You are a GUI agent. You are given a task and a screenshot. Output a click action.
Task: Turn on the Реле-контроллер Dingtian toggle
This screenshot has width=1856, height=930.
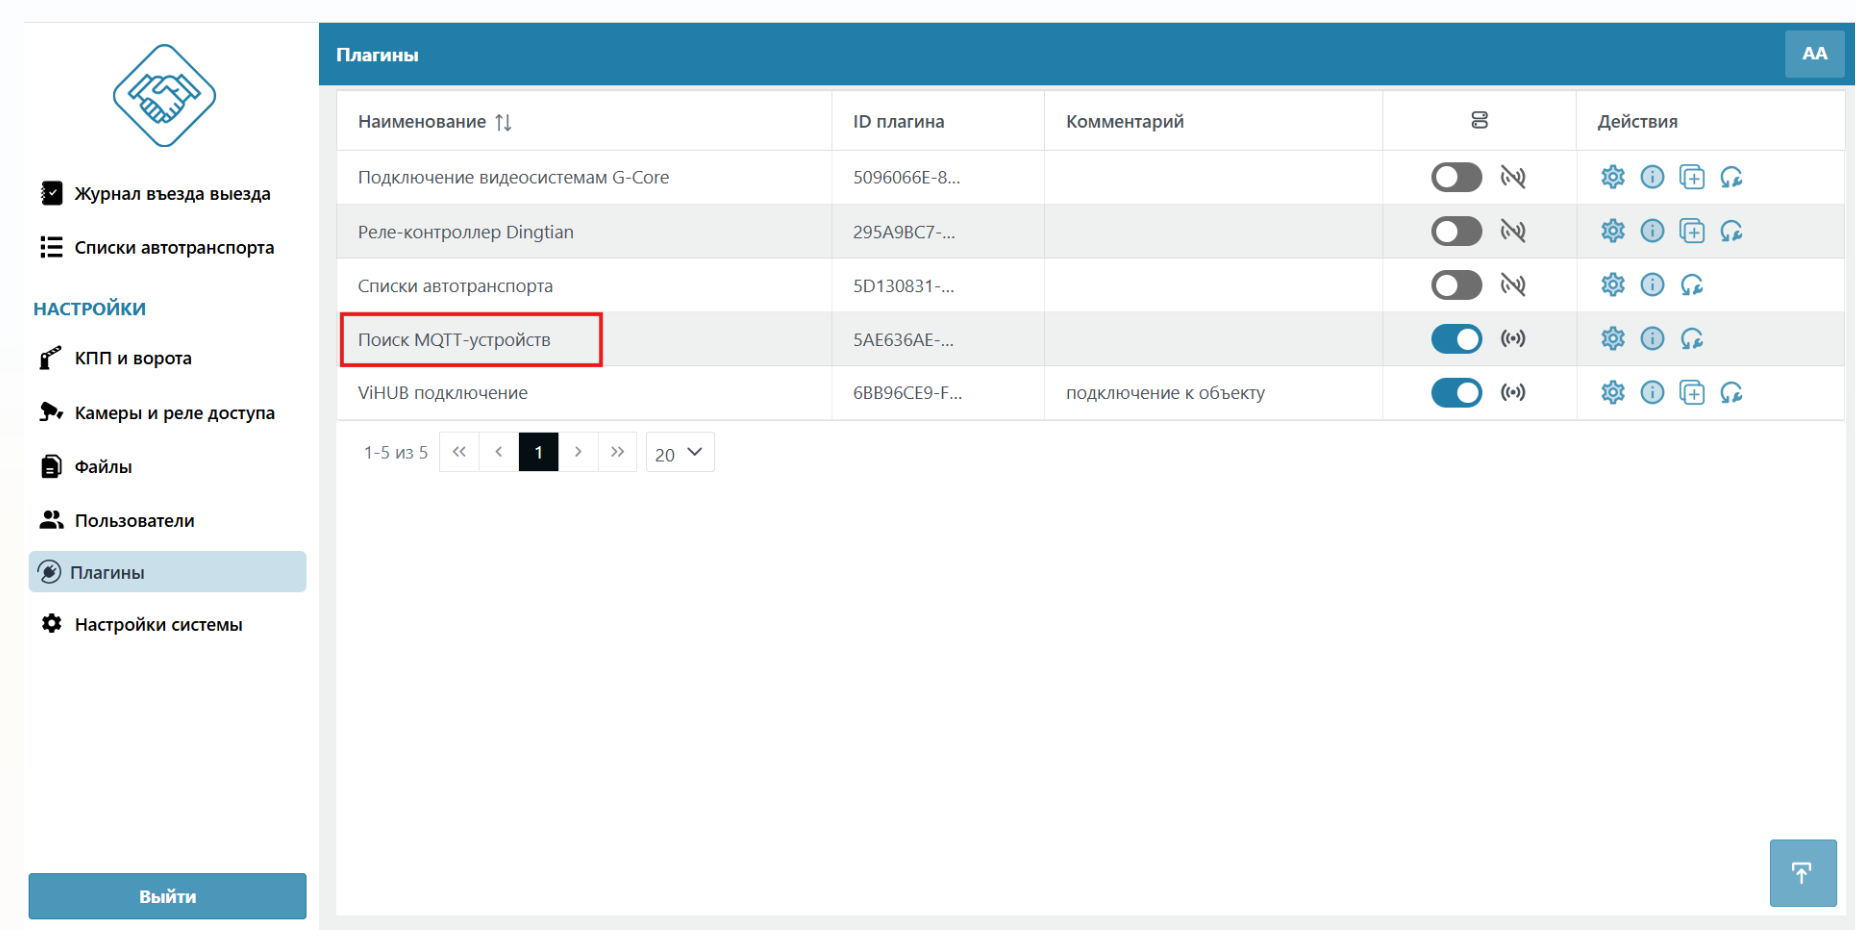(1456, 231)
